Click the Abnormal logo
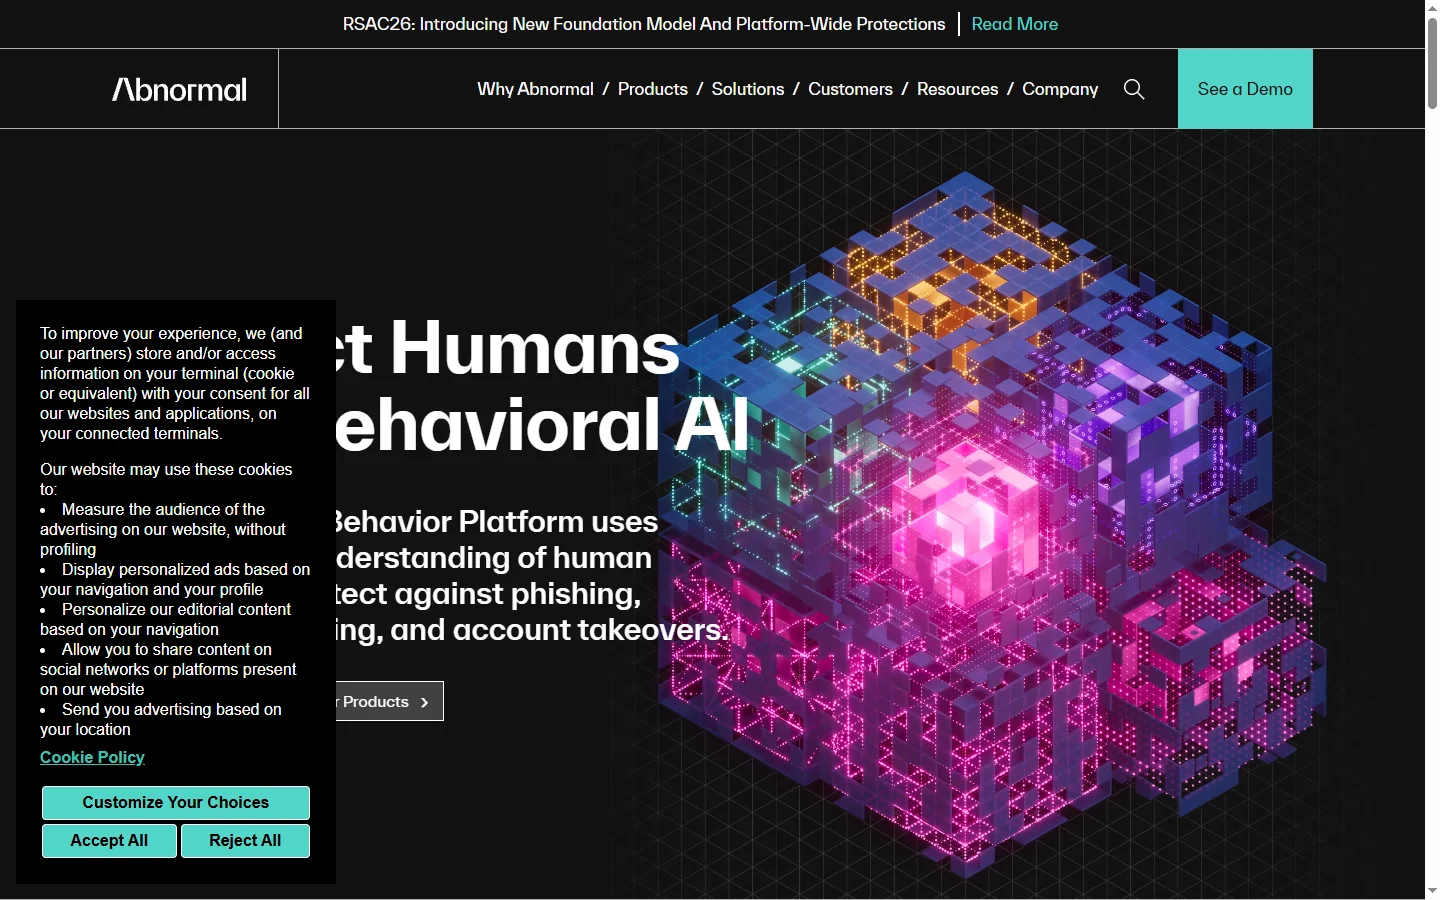This screenshot has height=900, width=1440. (178, 89)
